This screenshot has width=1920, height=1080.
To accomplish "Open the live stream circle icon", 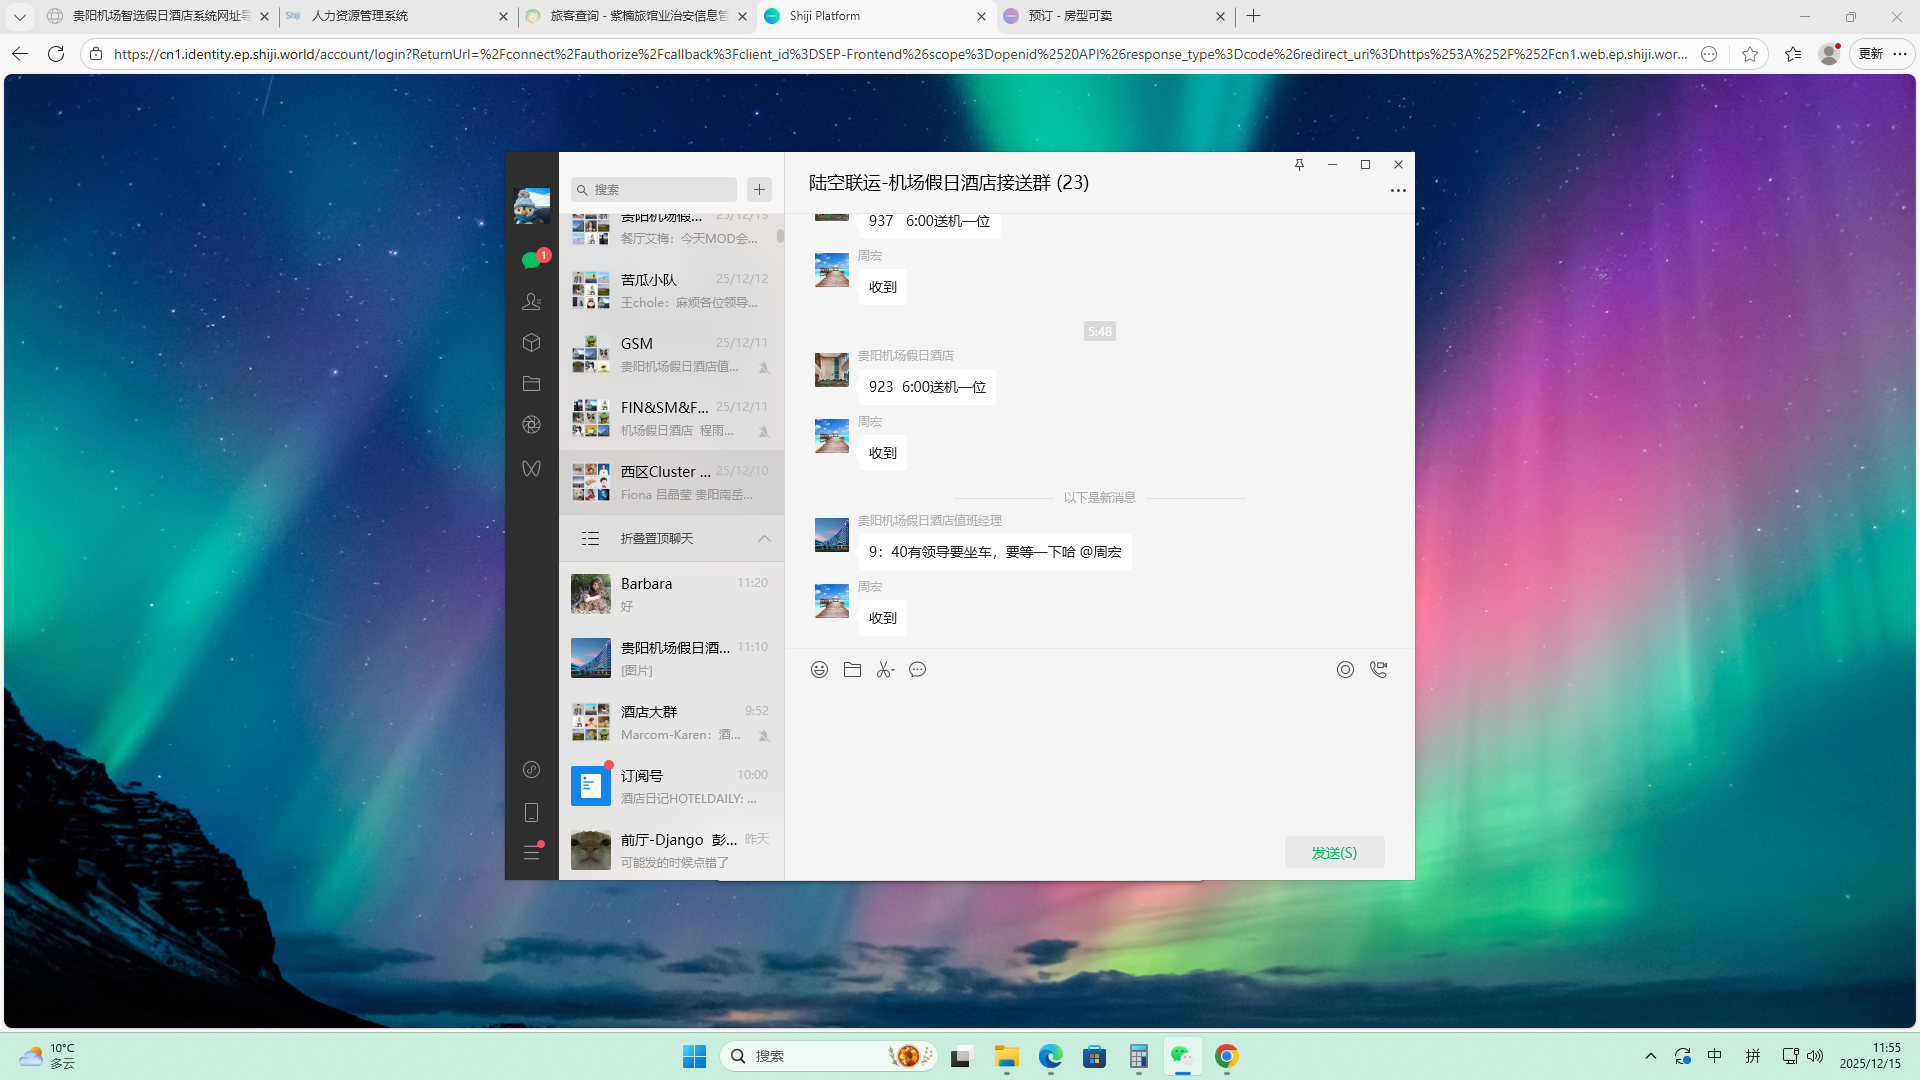I will click(x=1345, y=670).
